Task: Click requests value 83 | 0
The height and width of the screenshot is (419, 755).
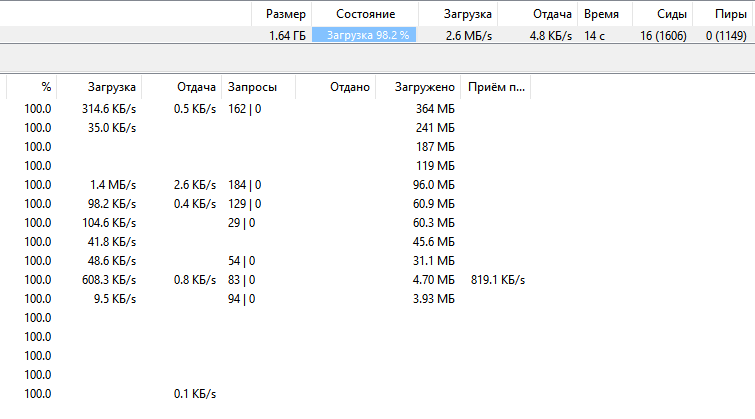Action: pyautogui.click(x=241, y=280)
